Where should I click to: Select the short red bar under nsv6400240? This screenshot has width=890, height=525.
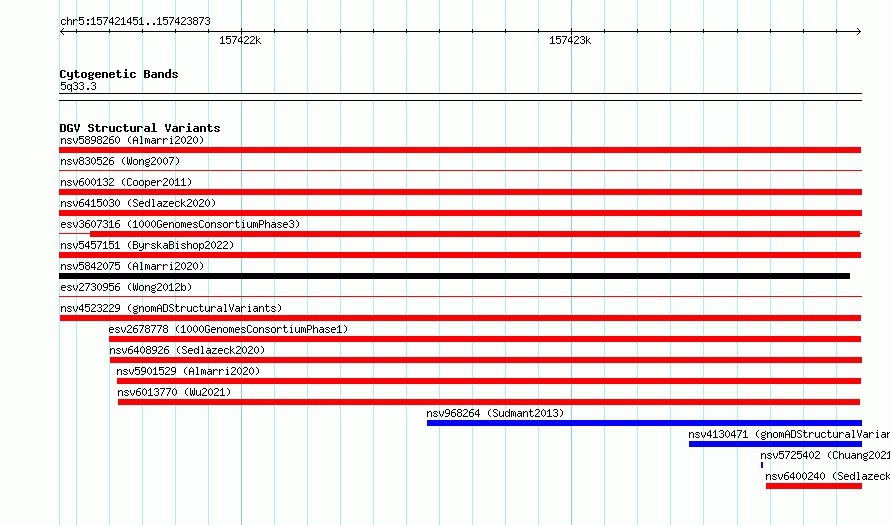813,486
